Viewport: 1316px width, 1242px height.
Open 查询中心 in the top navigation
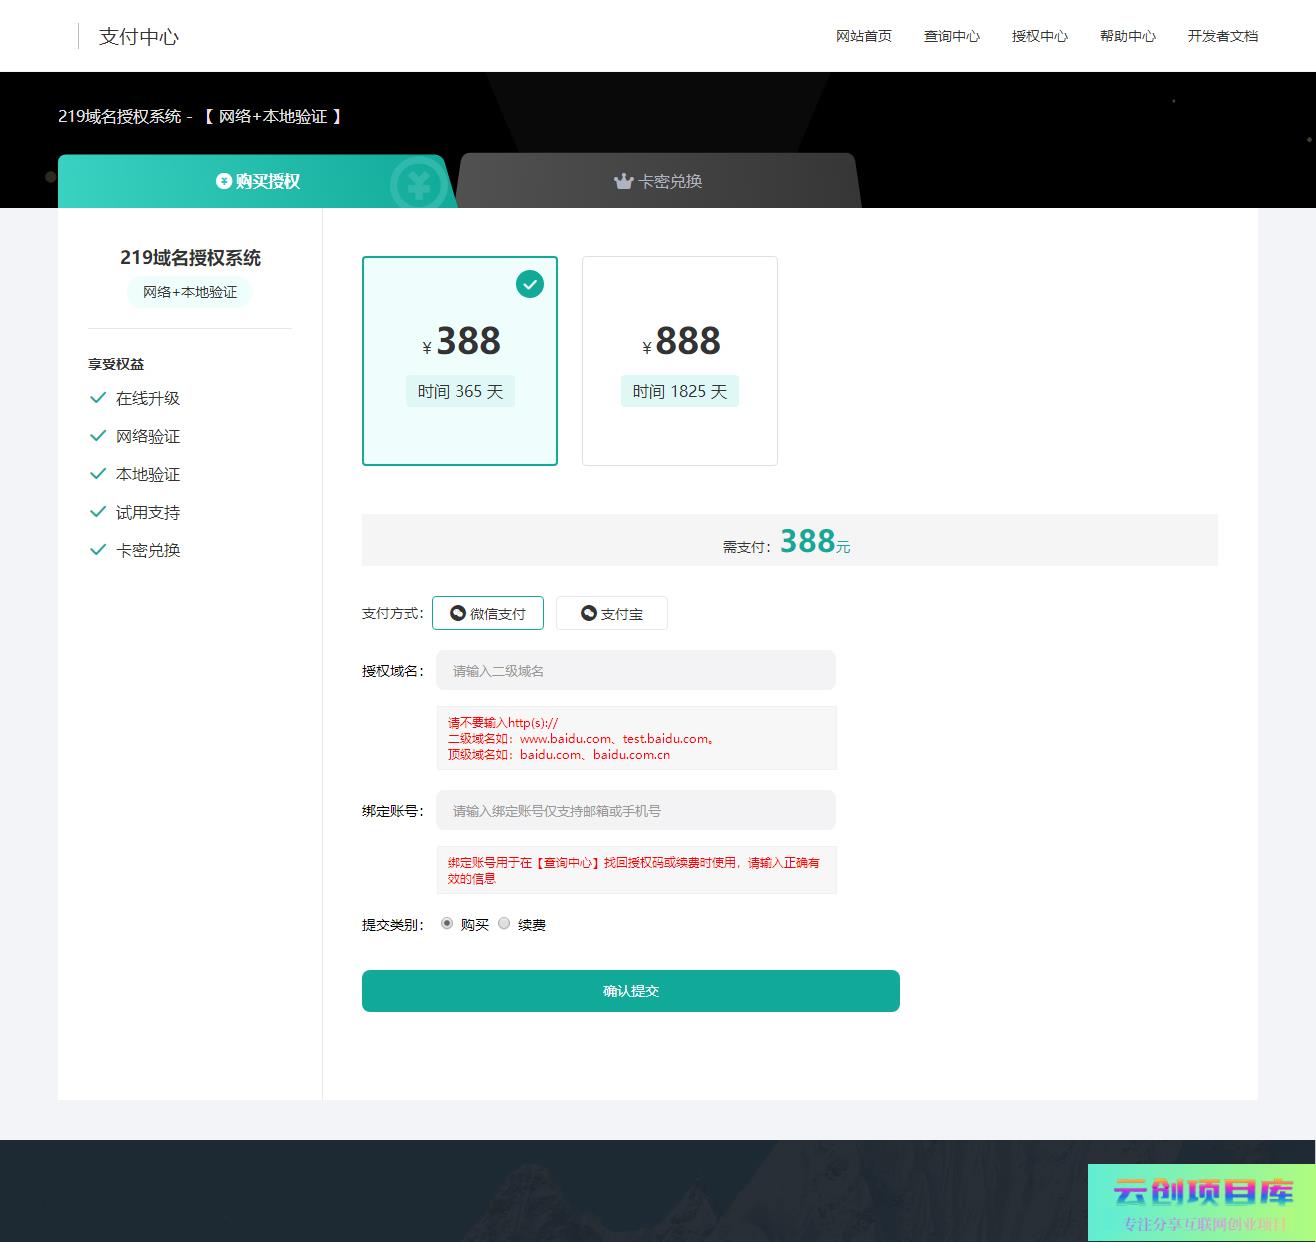tap(951, 36)
